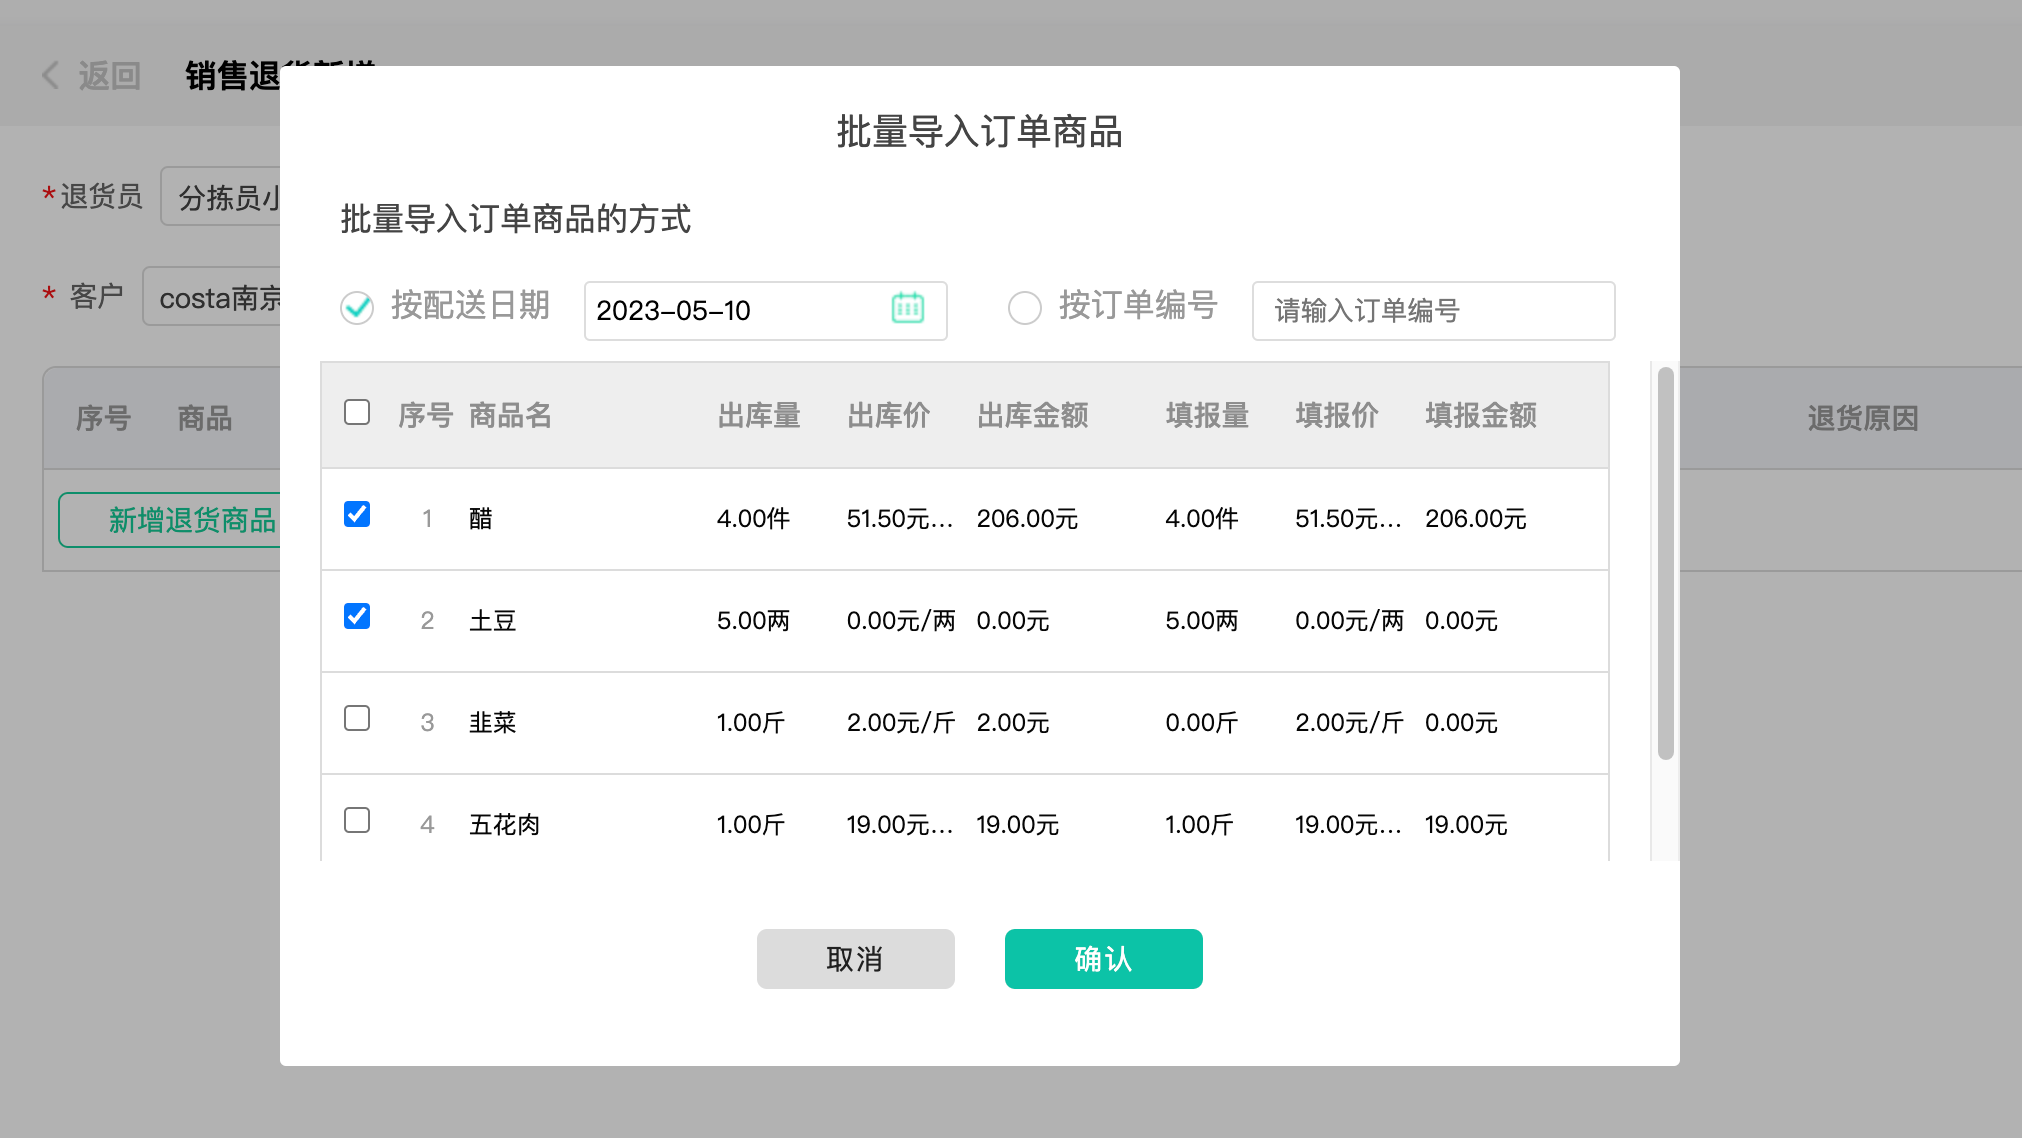This screenshot has height=1138, width=2022.
Task: Click the back arrow chevron icon
Action: [x=51, y=75]
